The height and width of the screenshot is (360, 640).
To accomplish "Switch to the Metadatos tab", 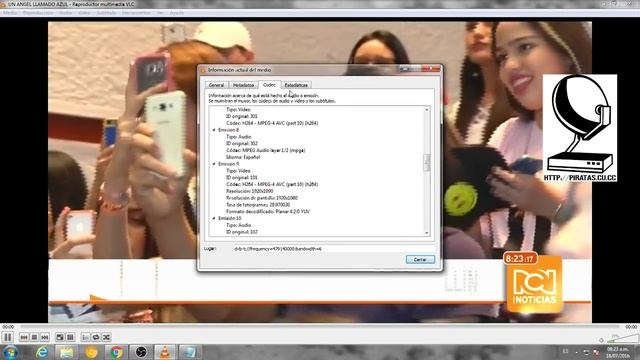I will point(243,85).
